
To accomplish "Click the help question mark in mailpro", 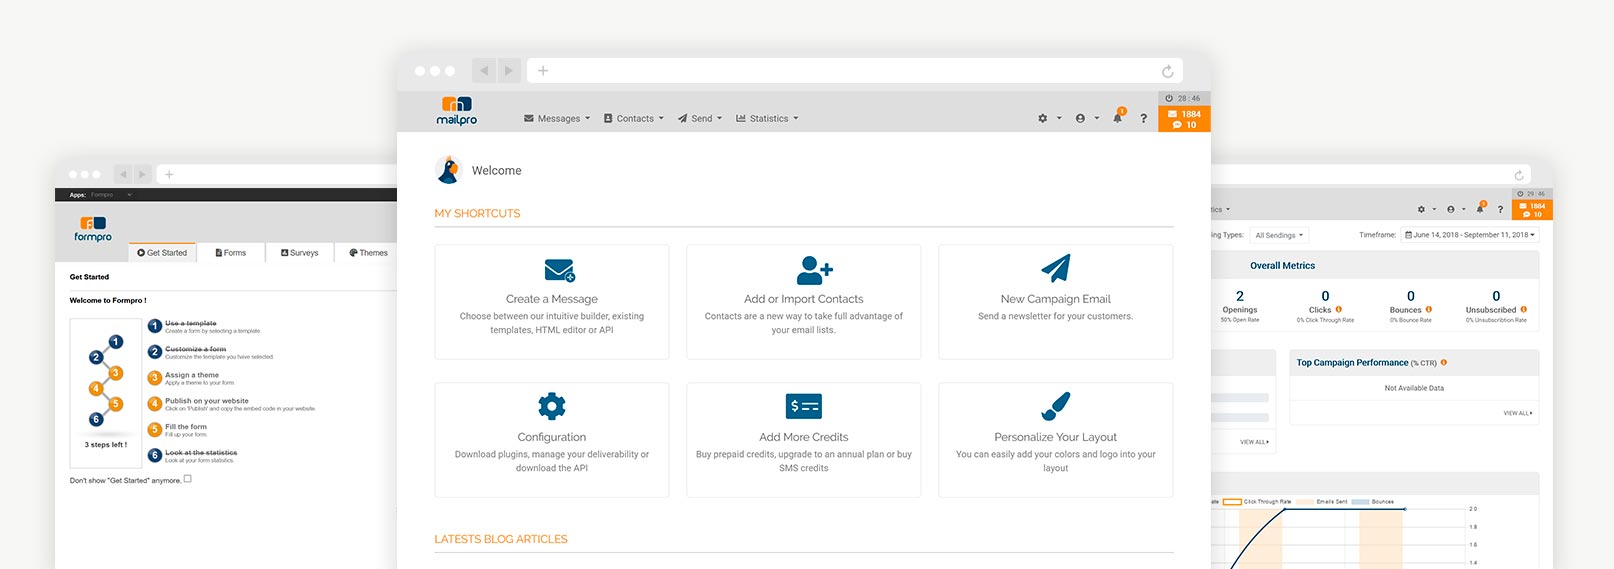I will point(1144,118).
